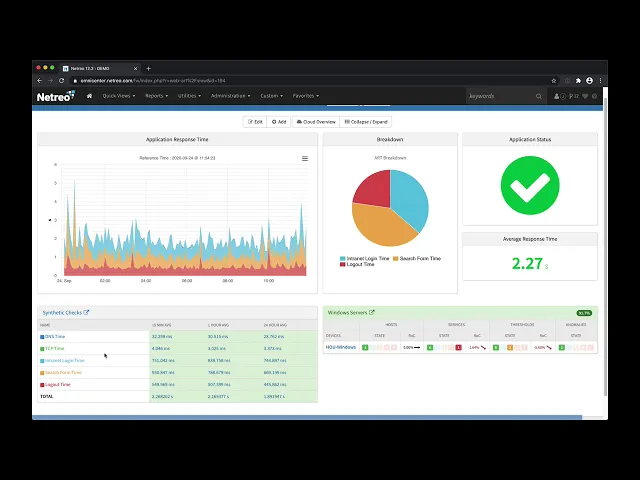Screen dimensions: 640x480
Task: Open the Chrome profile avatar icon
Action: pos(589,81)
